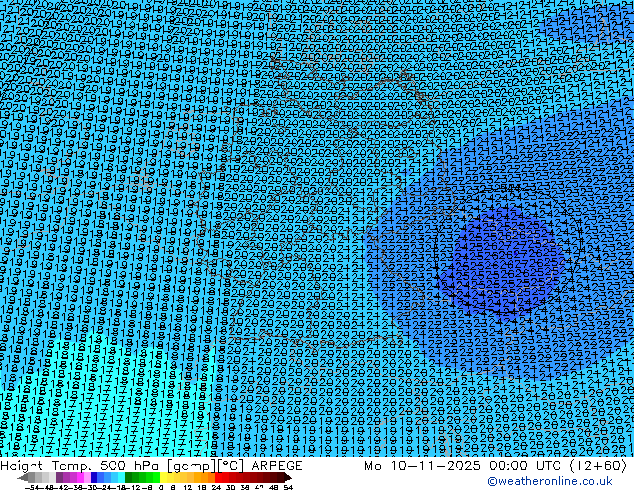Image resolution: width=634 pixels, height=490 pixels.
Task: Pick the purple -42°C legend swatch
Action: point(59,477)
